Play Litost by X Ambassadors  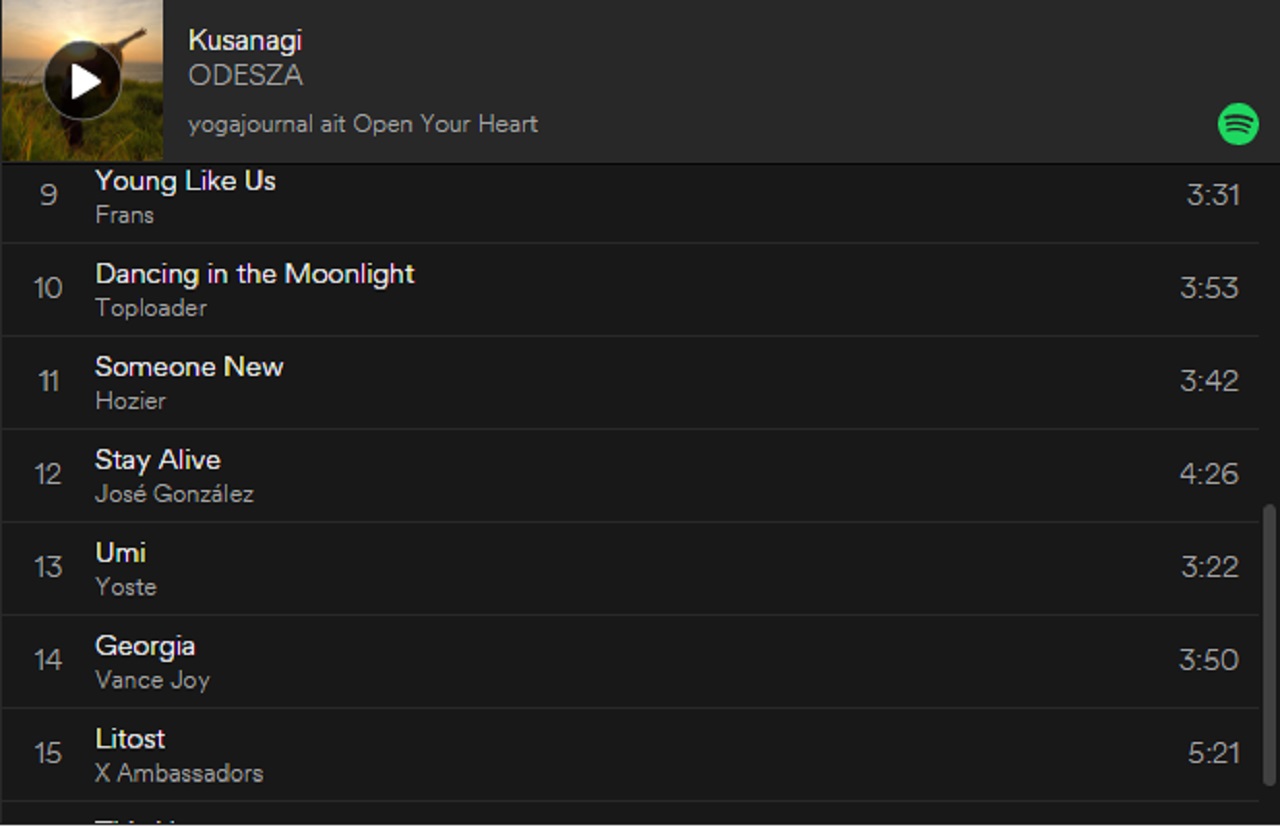130,739
